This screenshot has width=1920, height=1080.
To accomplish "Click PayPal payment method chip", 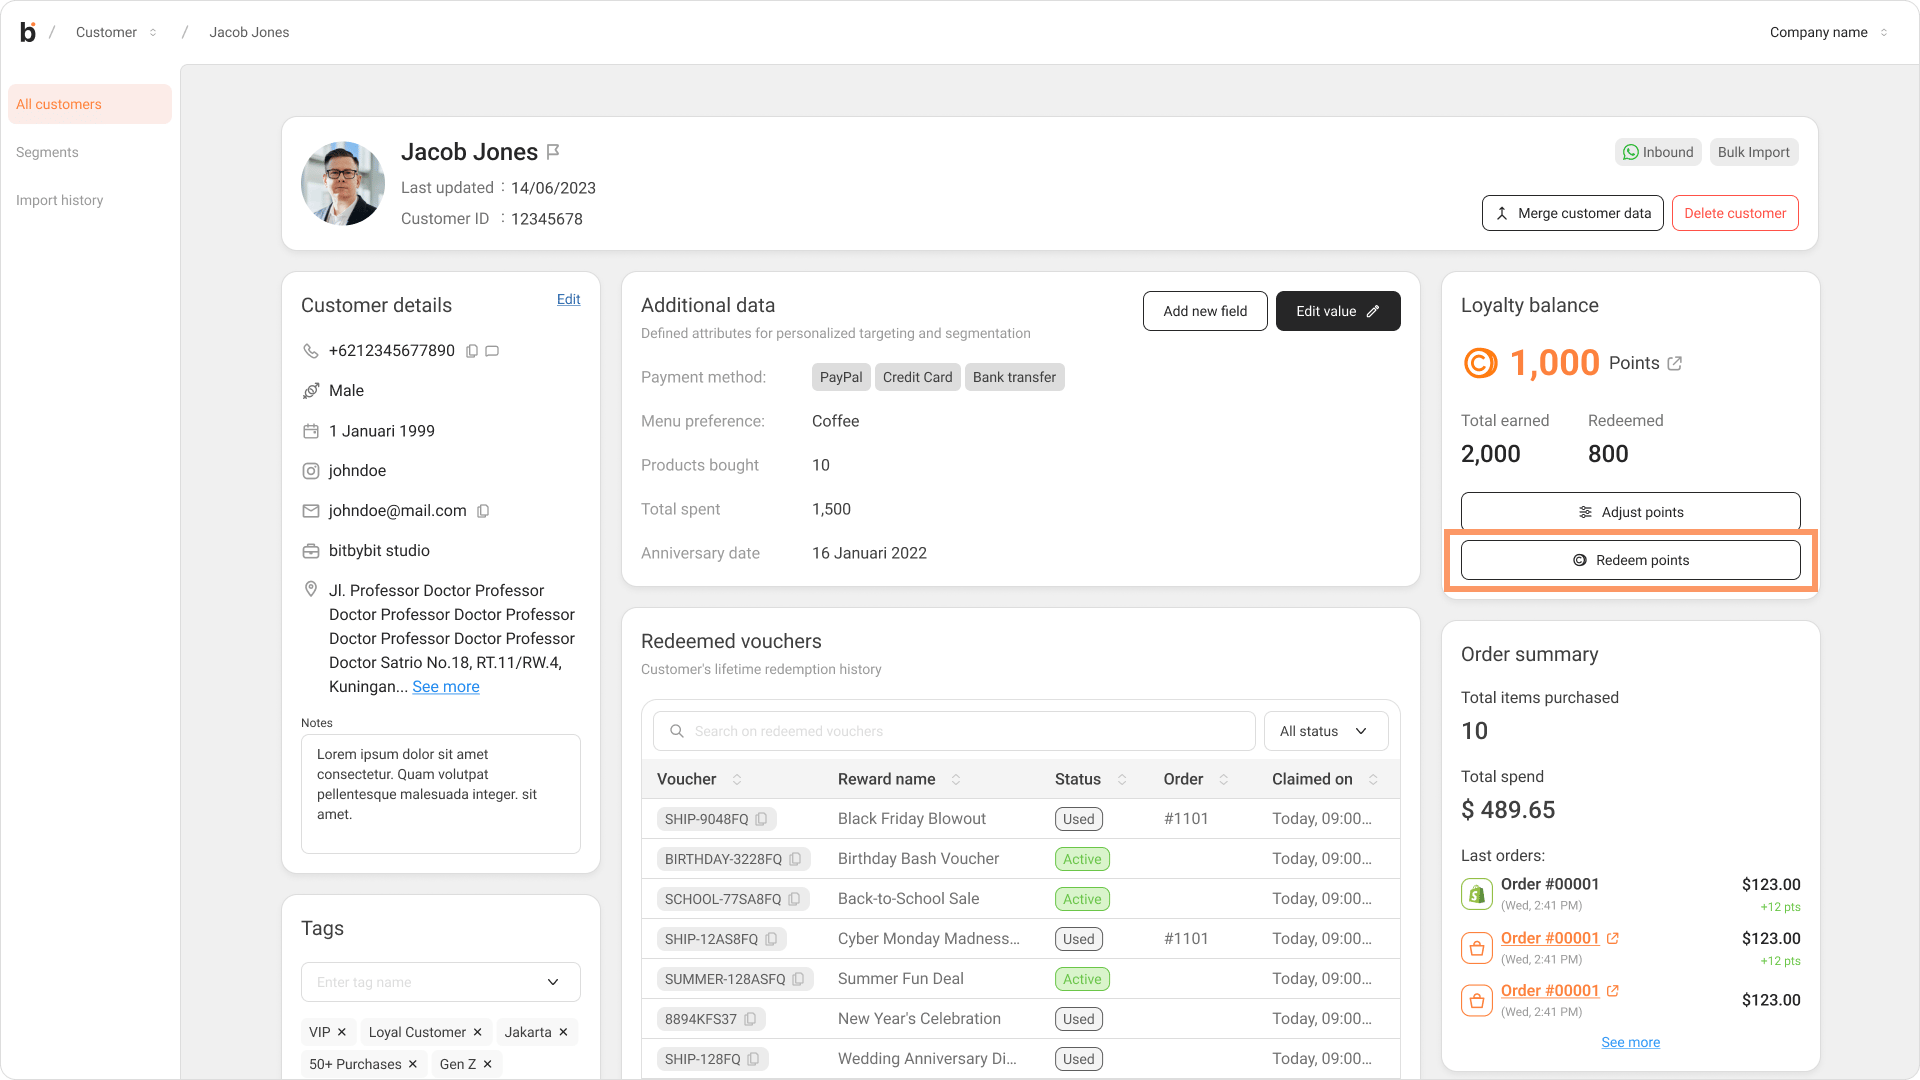I will coord(841,377).
